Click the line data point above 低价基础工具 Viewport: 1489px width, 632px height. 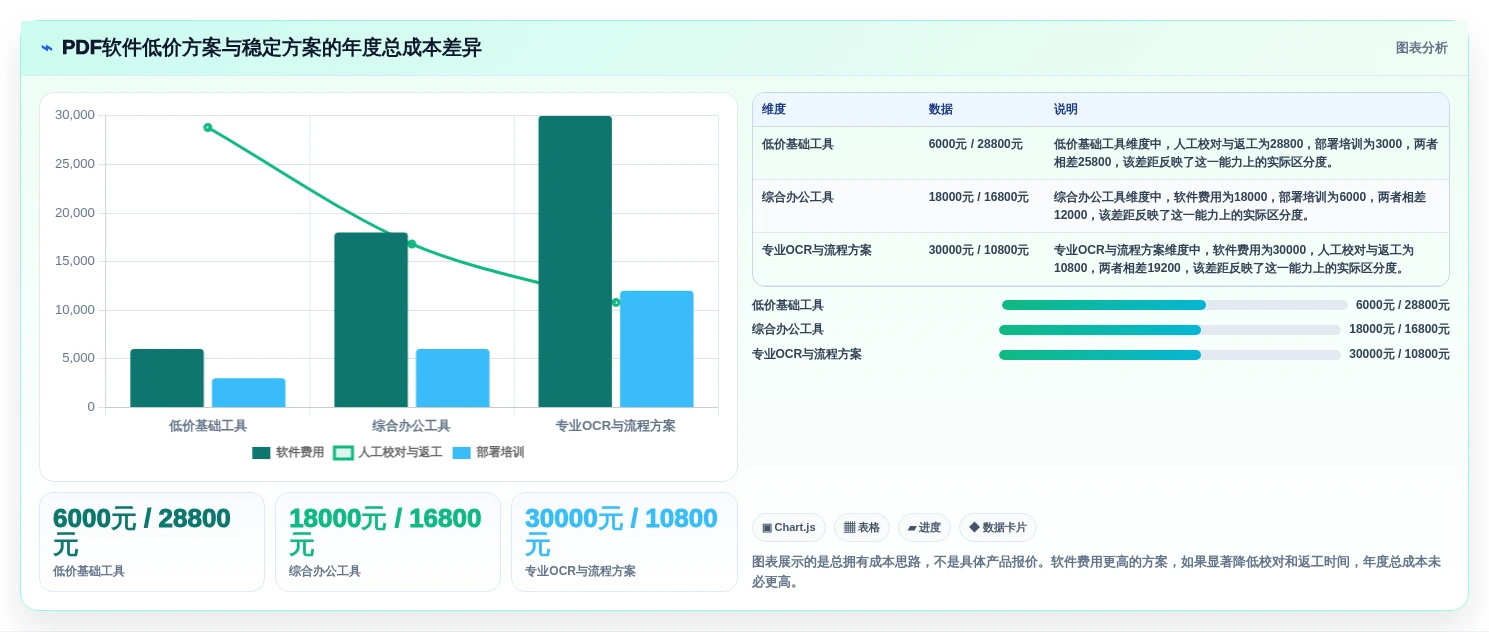click(208, 128)
